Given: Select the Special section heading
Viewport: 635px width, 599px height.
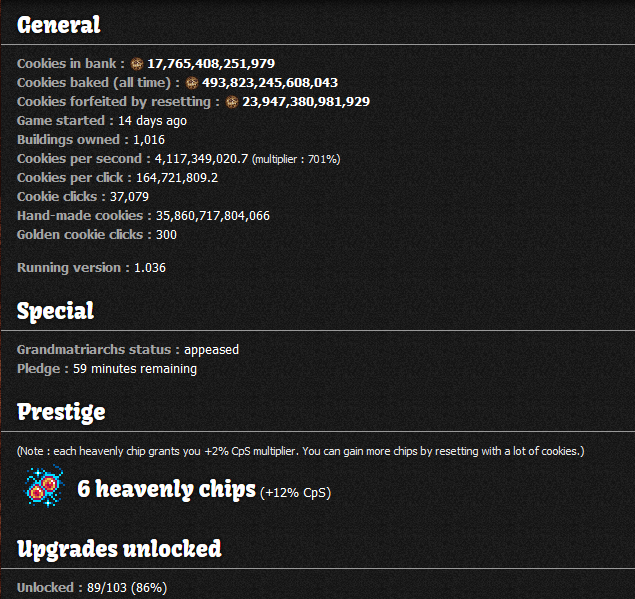Looking at the screenshot, I should (x=55, y=311).
